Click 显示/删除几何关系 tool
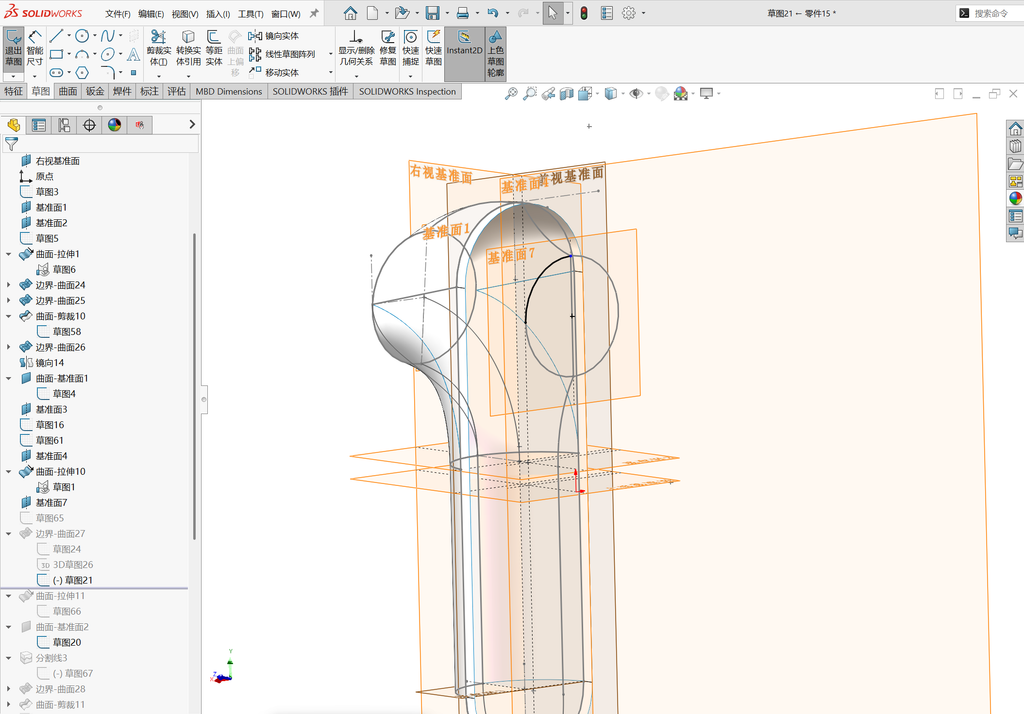 [x=355, y=48]
